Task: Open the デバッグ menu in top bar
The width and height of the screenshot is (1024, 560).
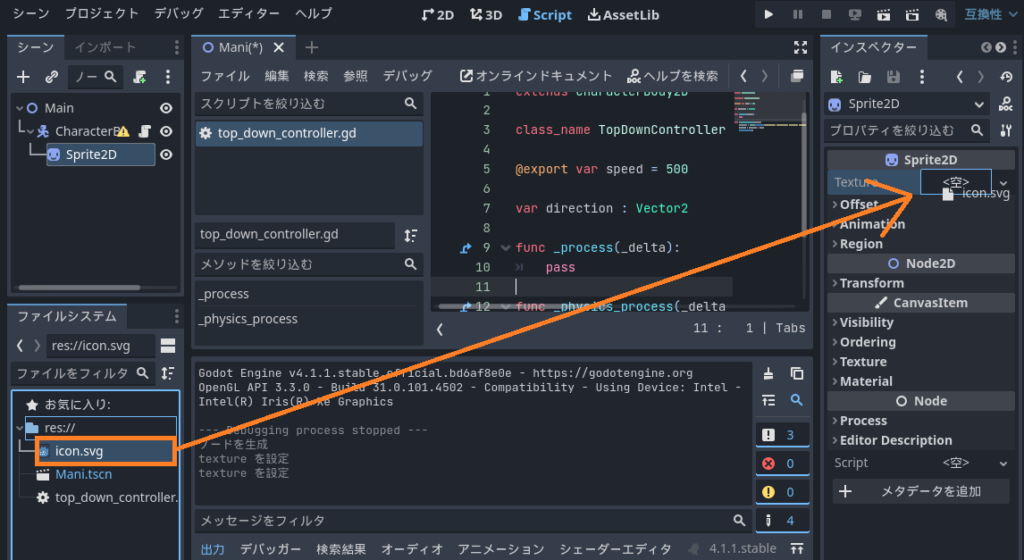Action: [179, 14]
